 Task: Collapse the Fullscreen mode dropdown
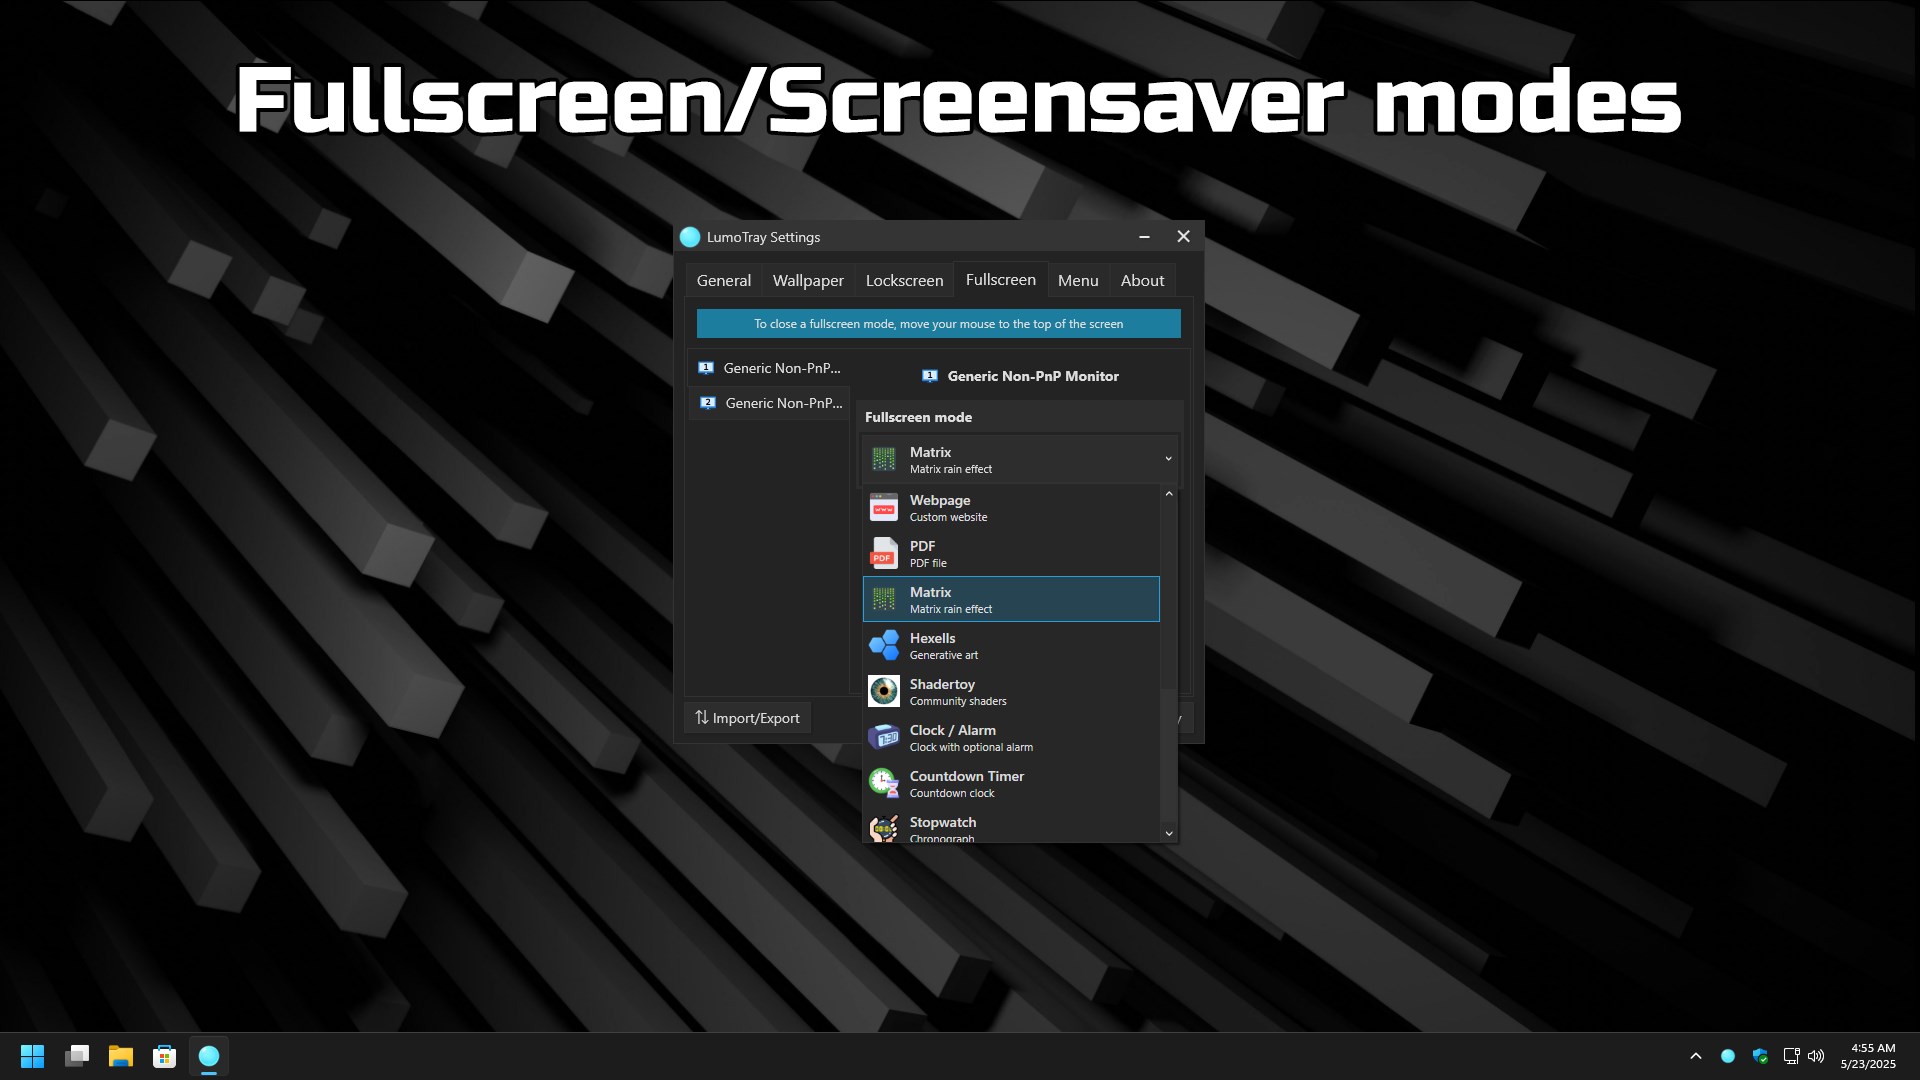point(1167,459)
